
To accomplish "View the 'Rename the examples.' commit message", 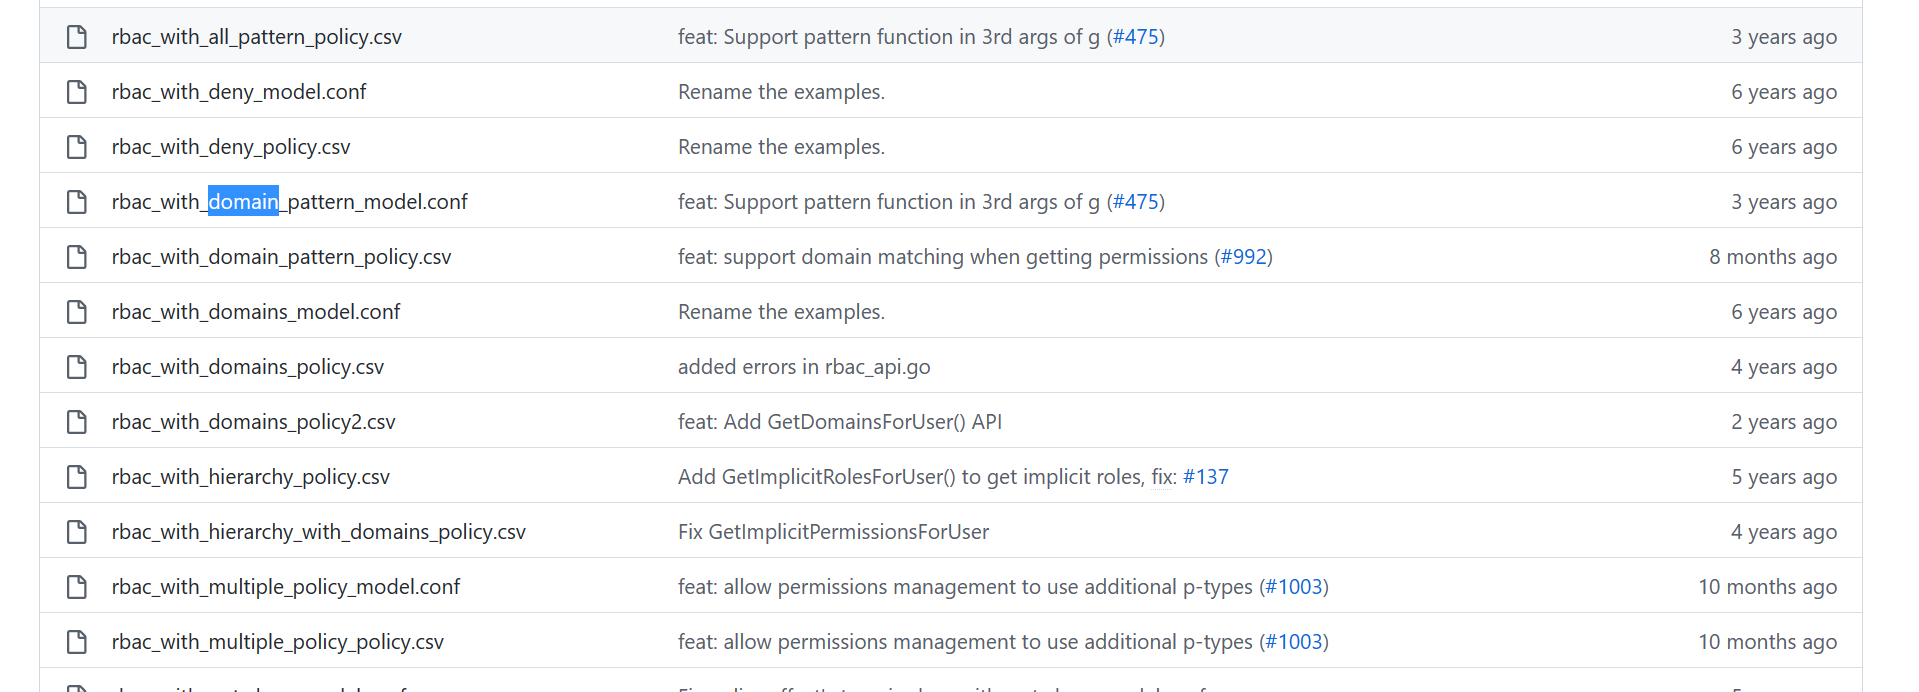I will (781, 91).
